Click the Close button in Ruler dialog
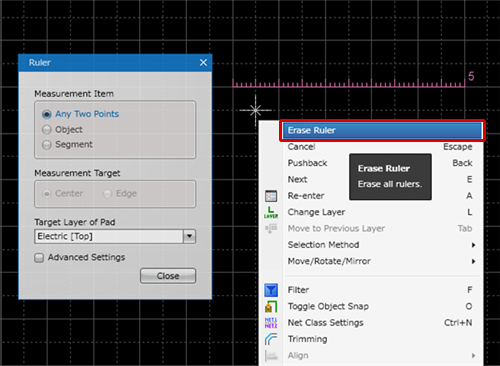Screen dimensions: 500x366 tap(168, 276)
